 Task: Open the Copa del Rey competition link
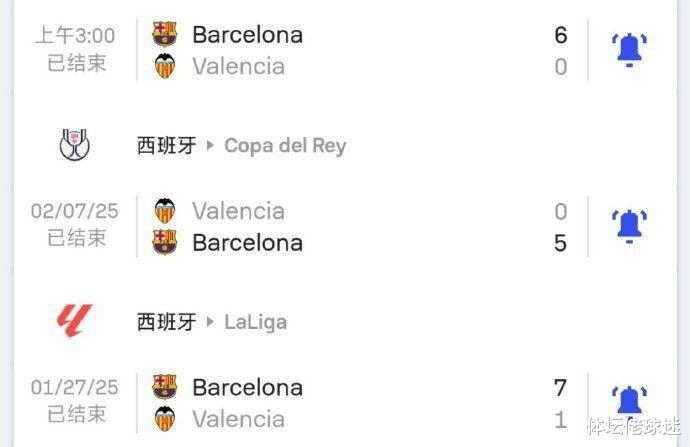click(285, 146)
